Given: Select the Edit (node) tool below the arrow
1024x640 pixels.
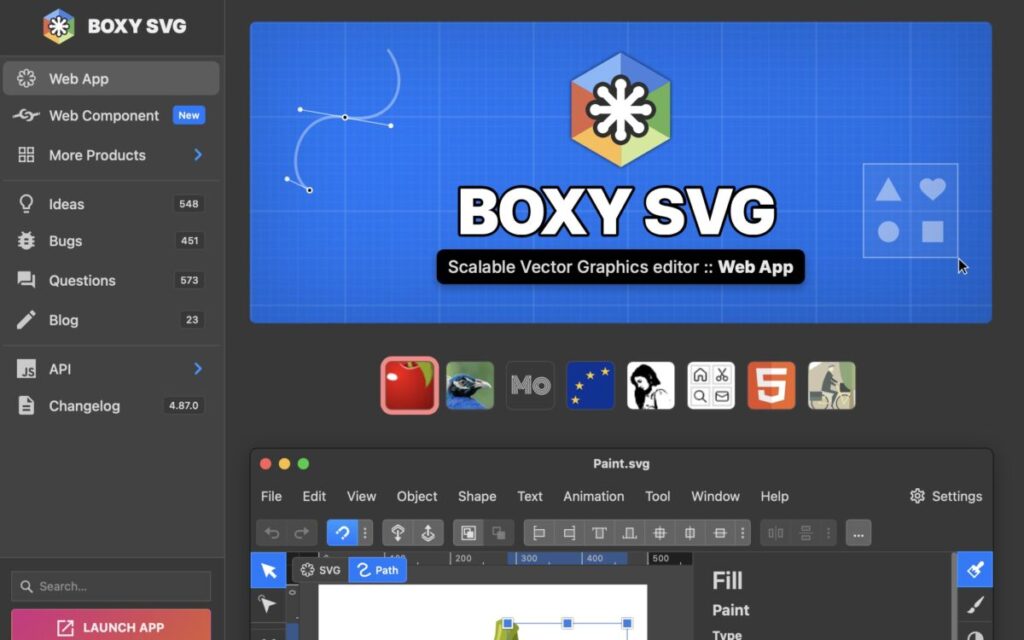Looking at the screenshot, I should click(x=268, y=604).
